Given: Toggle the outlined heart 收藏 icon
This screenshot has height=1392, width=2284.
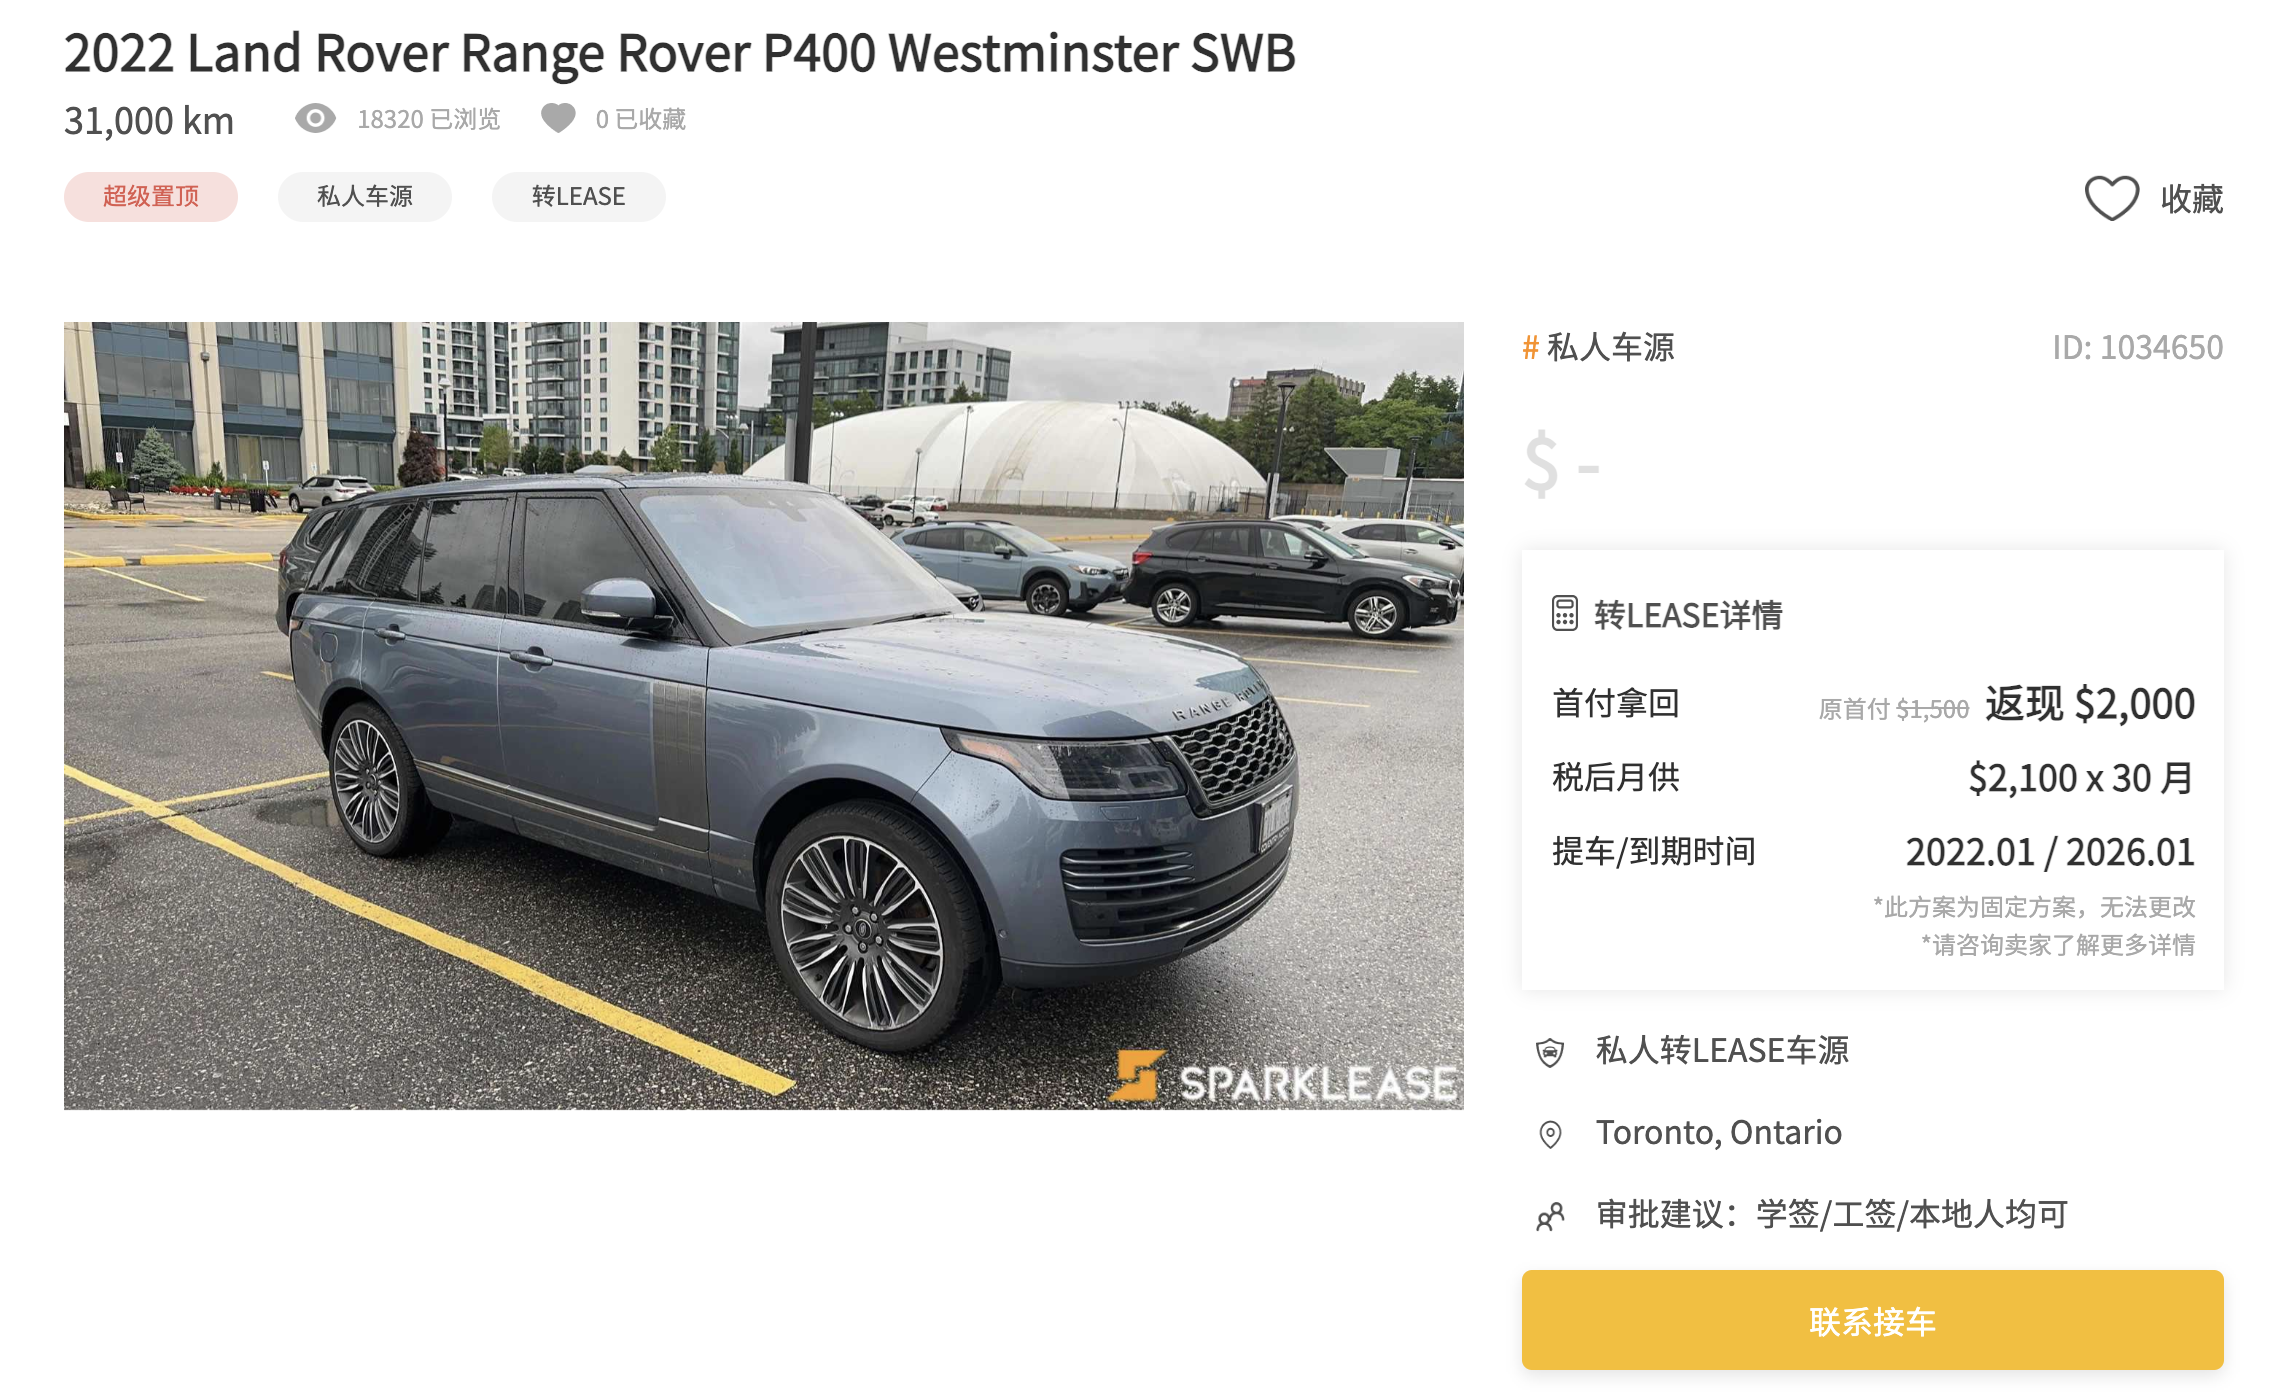Looking at the screenshot, I should tap(2111, 198).
